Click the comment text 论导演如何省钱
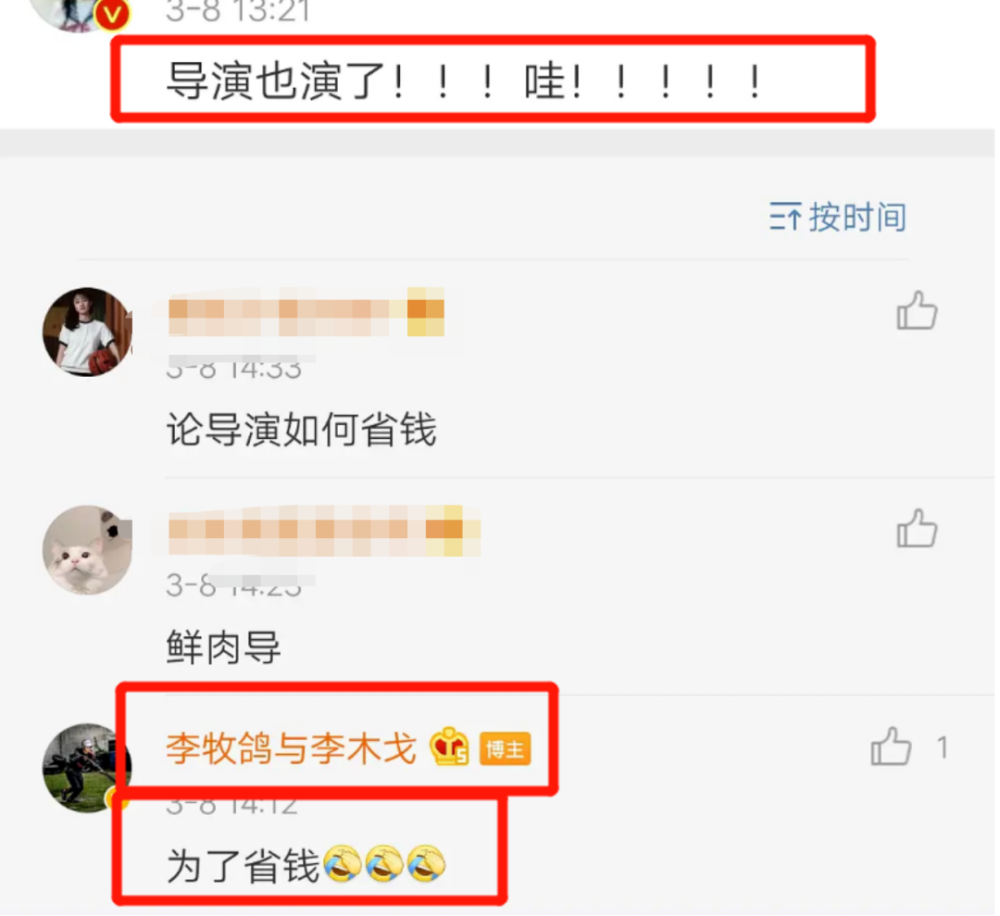 [x=301, y=429]
